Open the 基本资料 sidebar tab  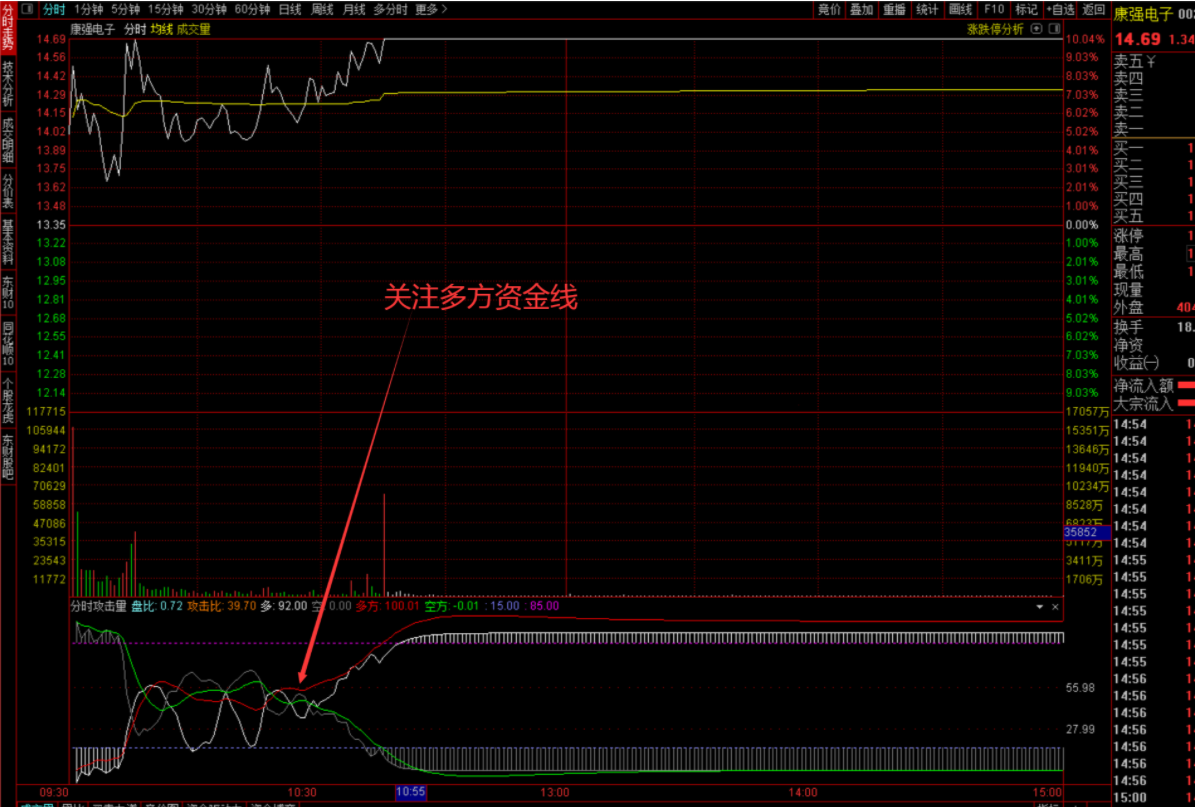point(8,242)
